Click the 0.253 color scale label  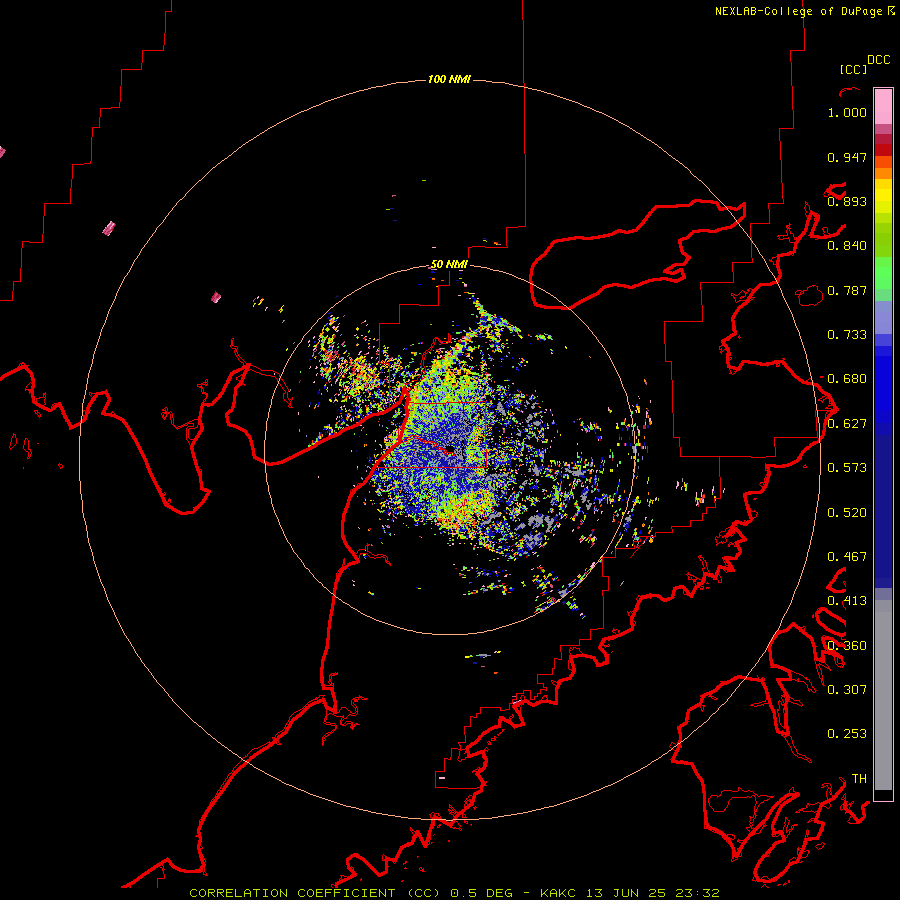point(847,734)
